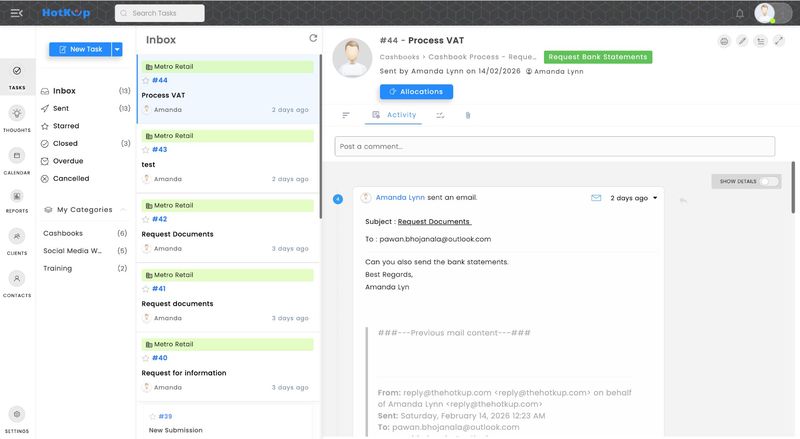
Task: Open the Reports section
Action: (x=17, y=201)
